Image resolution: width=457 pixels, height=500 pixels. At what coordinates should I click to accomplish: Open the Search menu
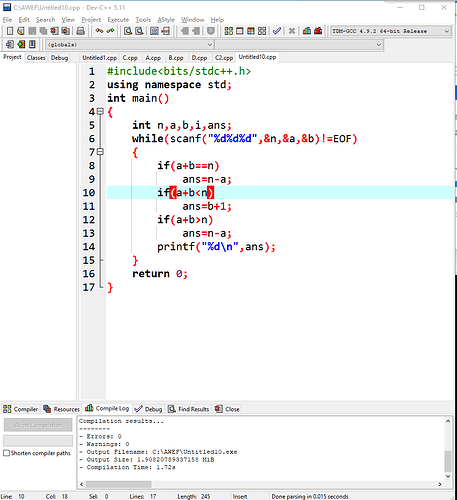tap(45, 20)
